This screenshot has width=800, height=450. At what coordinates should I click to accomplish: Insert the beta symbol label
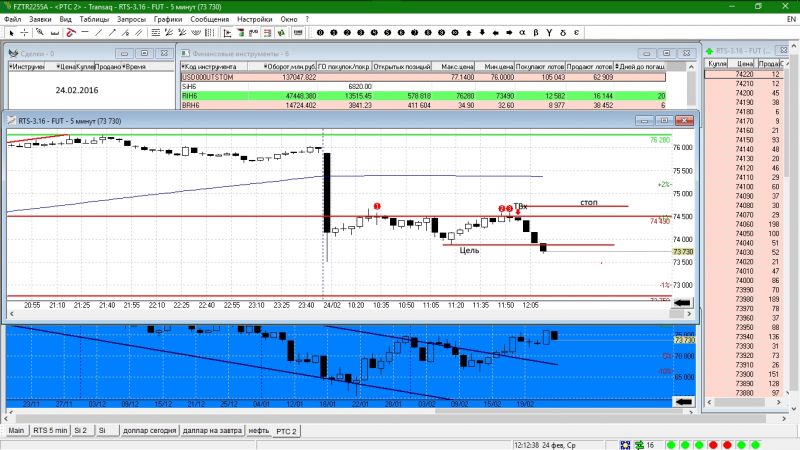[536, 33]
